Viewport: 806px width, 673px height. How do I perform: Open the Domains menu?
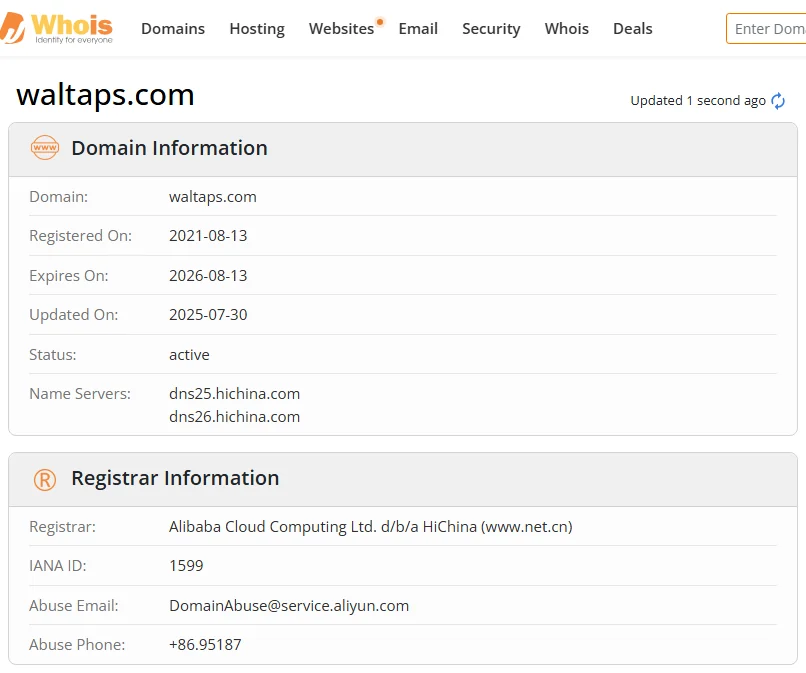click(x=173, y=29)
